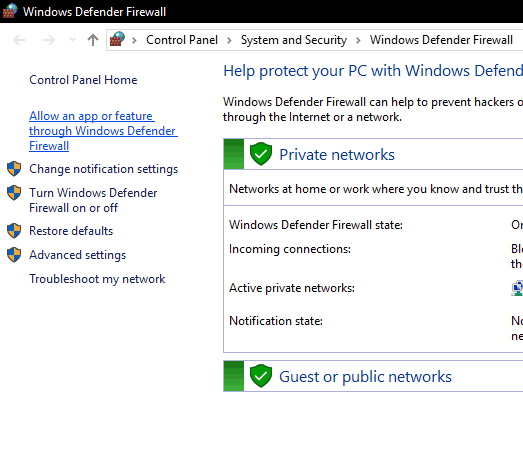Expand the chevron after Control Panel
The width and height of the screenshot is (523, 450).
[229, 41]
